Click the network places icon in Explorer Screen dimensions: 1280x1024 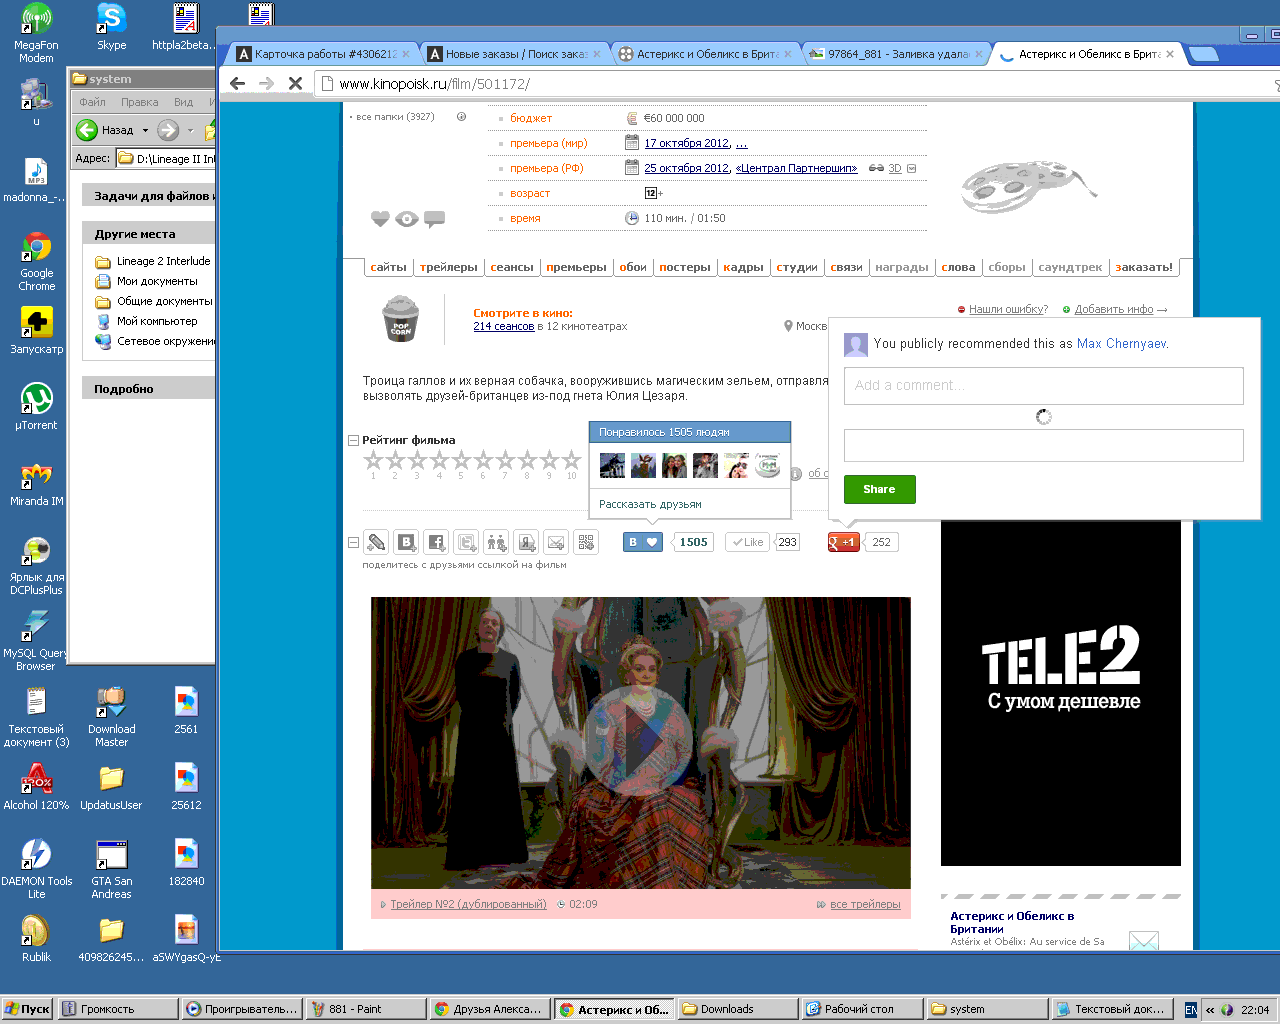[x=103, y=341]
